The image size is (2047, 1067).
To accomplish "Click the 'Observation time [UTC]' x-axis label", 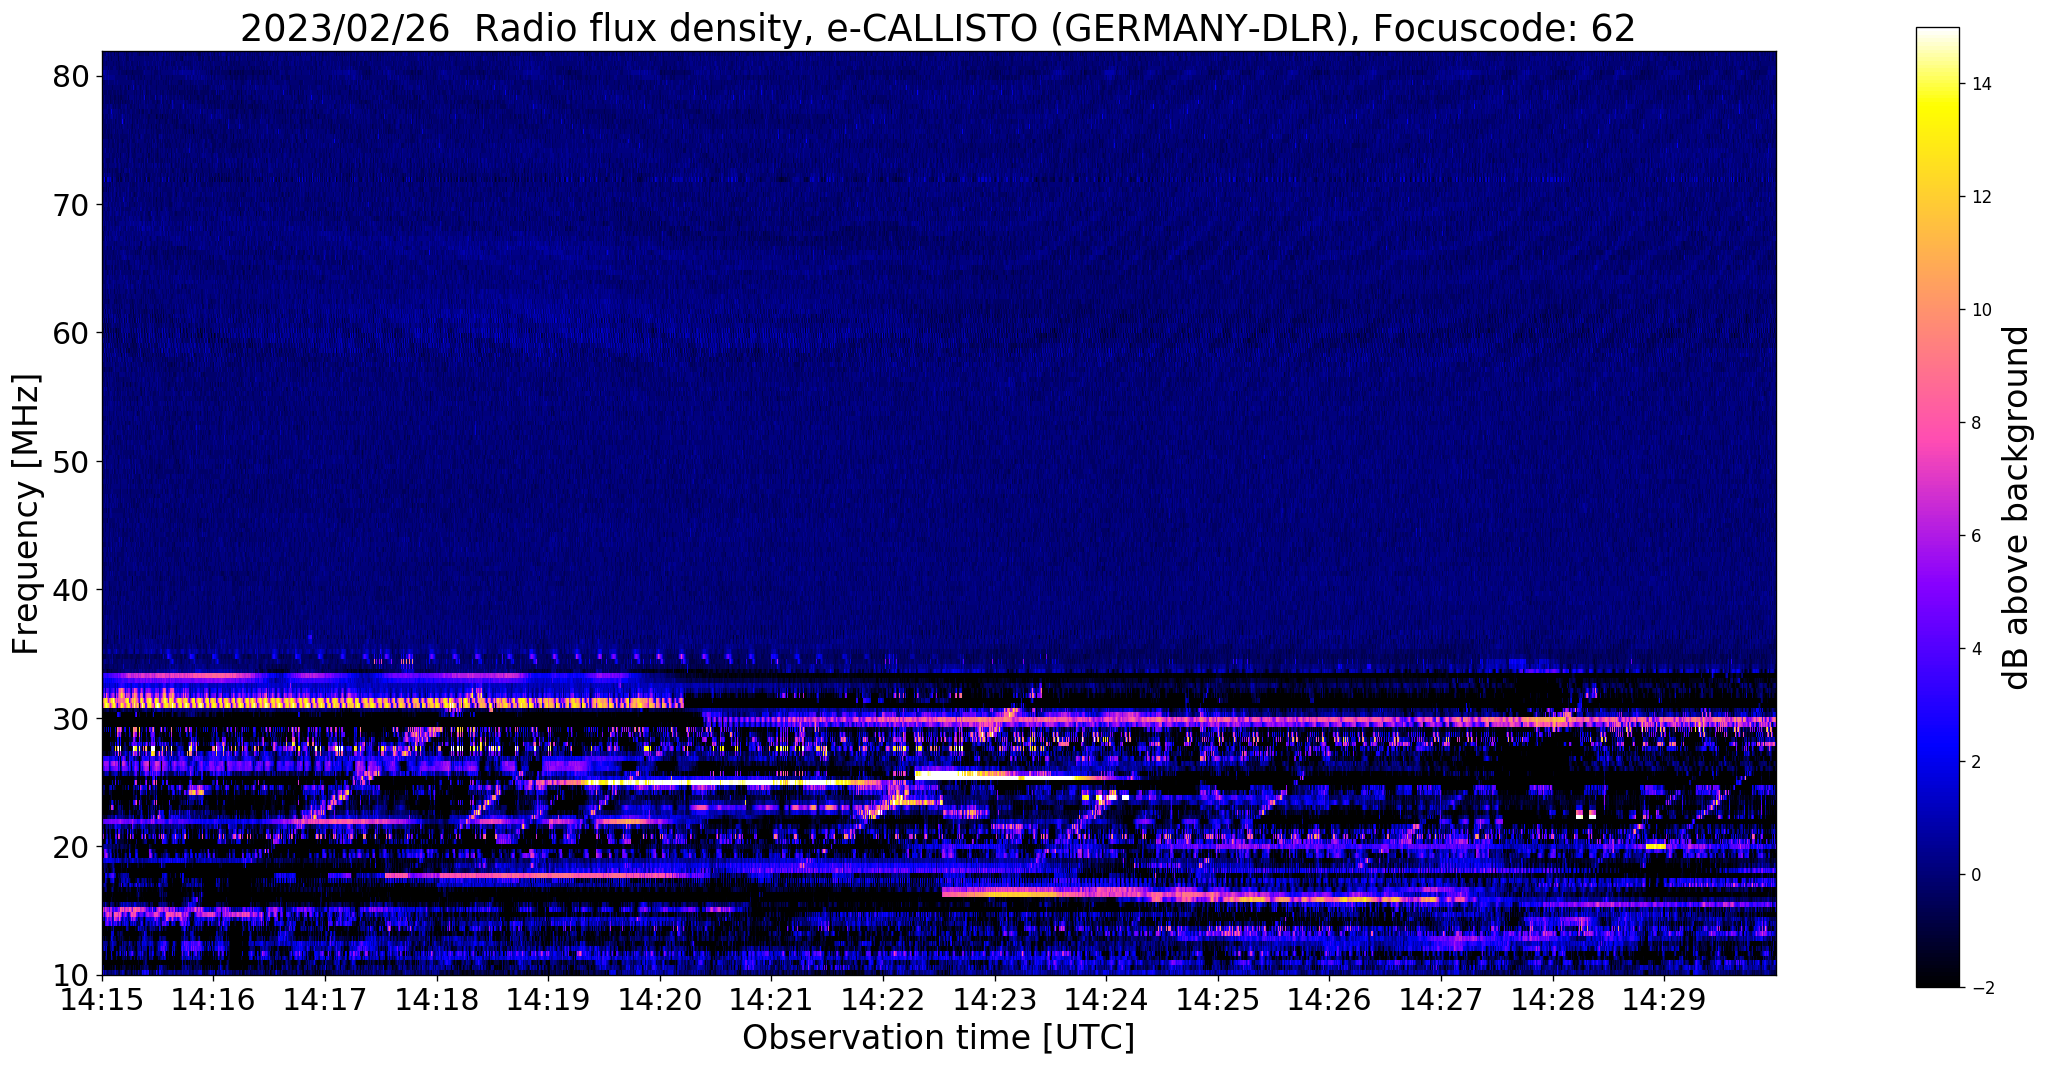I will pos(938,1037).
